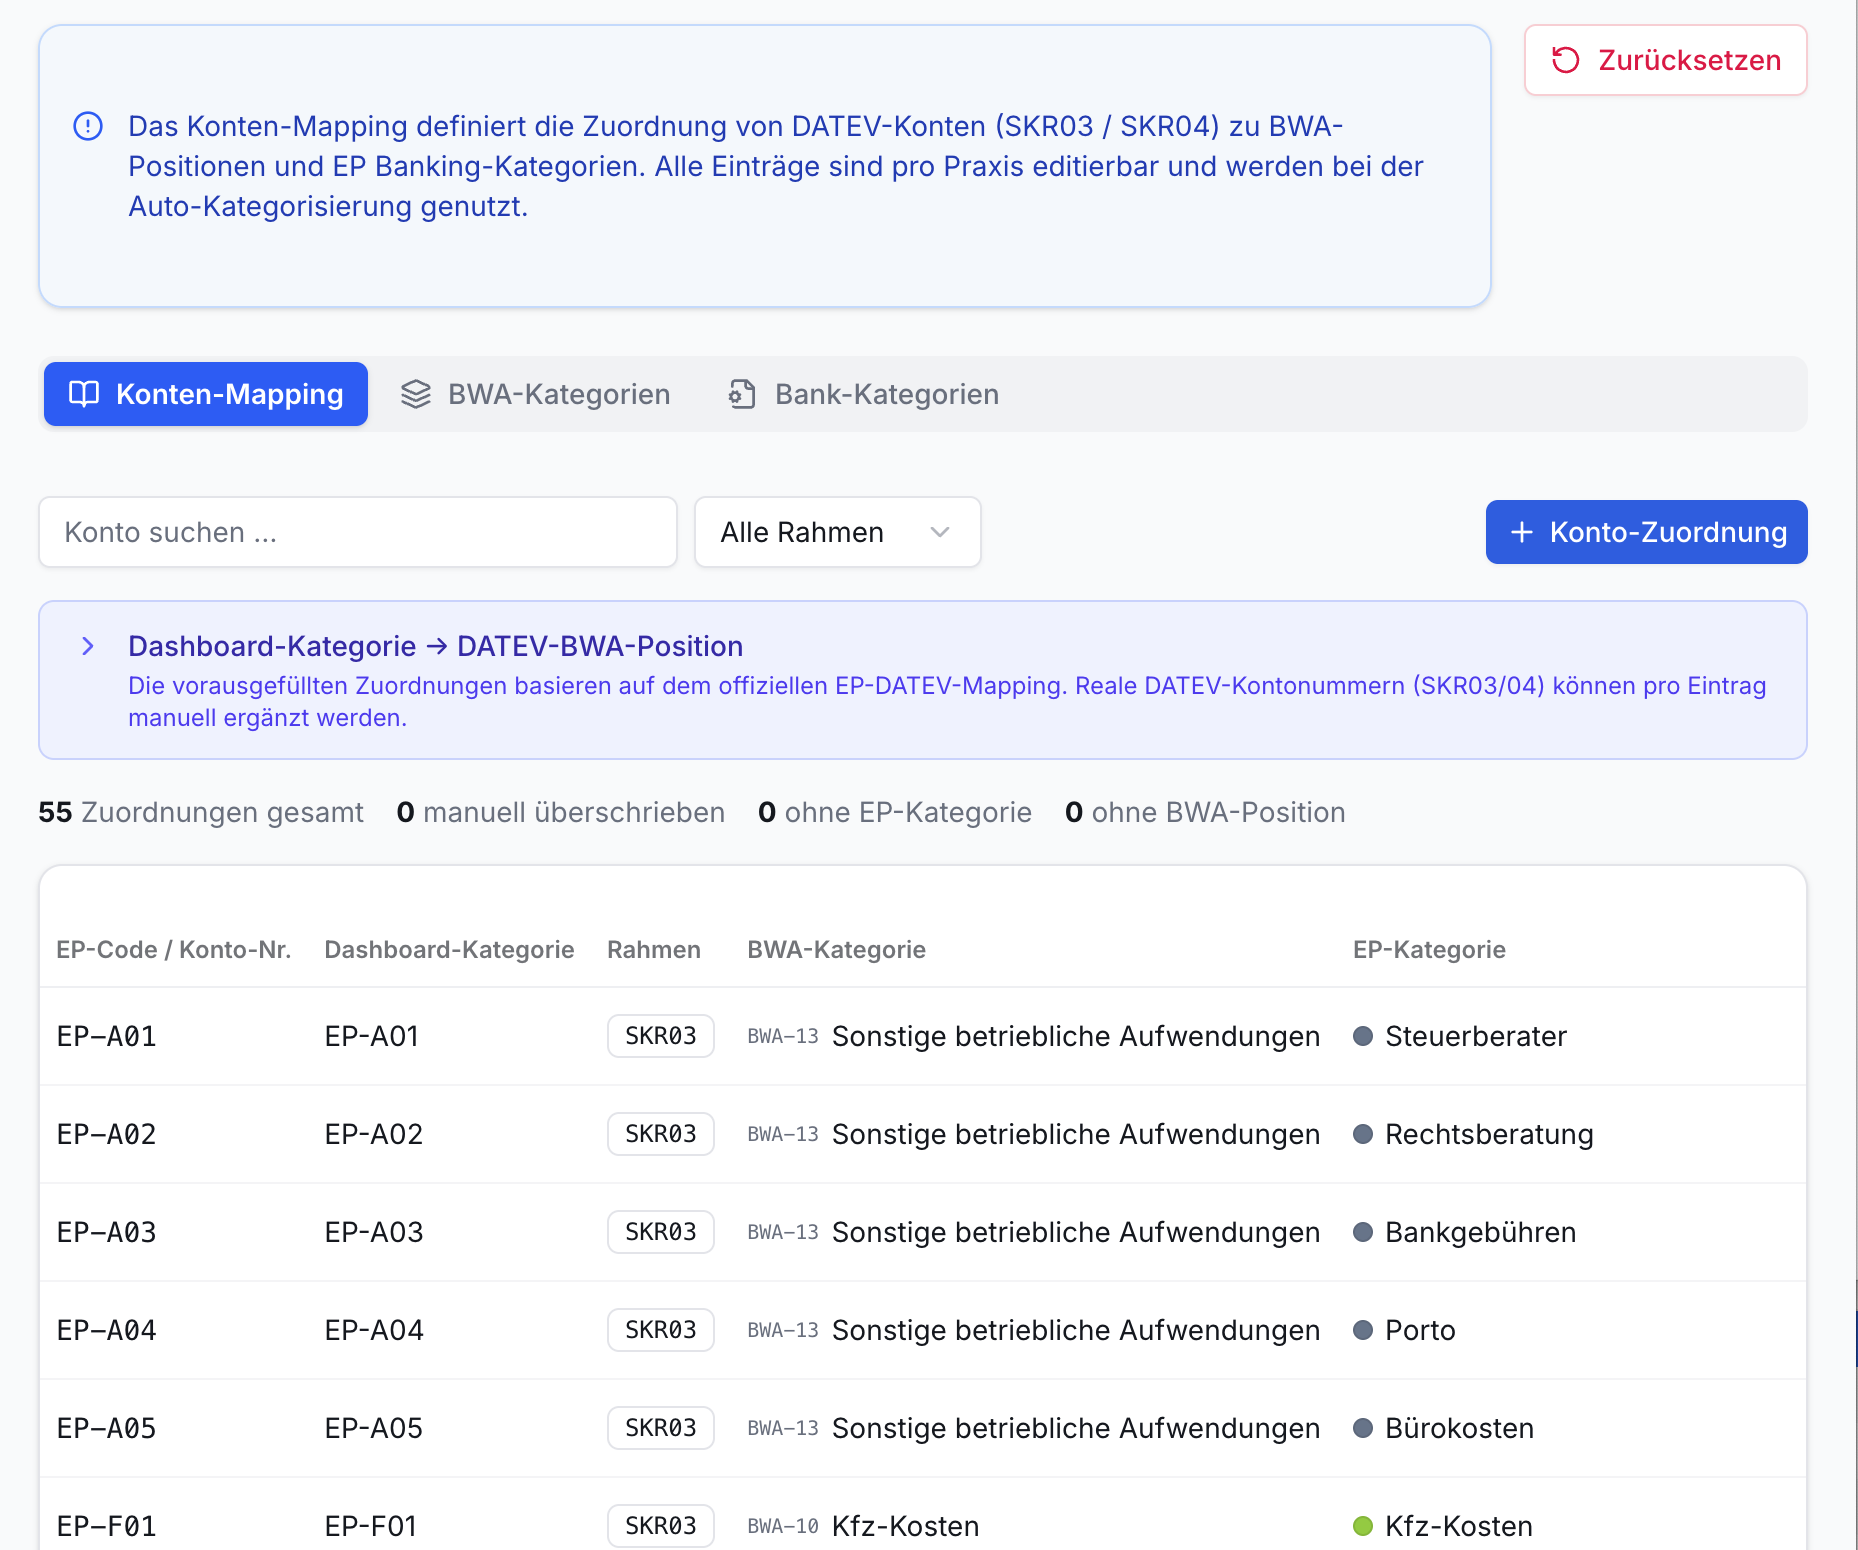Click the Dashboard-Kategorie column header
Screen dimensions: 1858x1550
(x=449, y=949)
